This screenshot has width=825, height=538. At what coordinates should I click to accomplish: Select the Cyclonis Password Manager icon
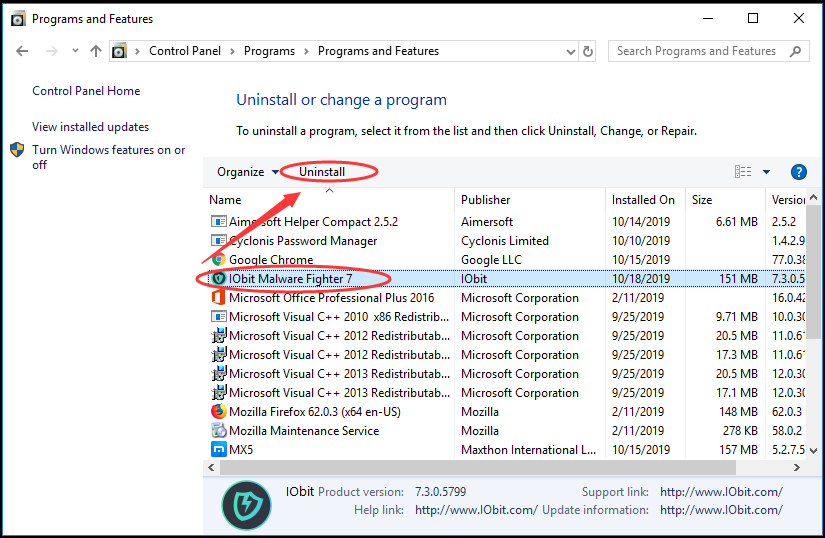[x=218, y=240]
